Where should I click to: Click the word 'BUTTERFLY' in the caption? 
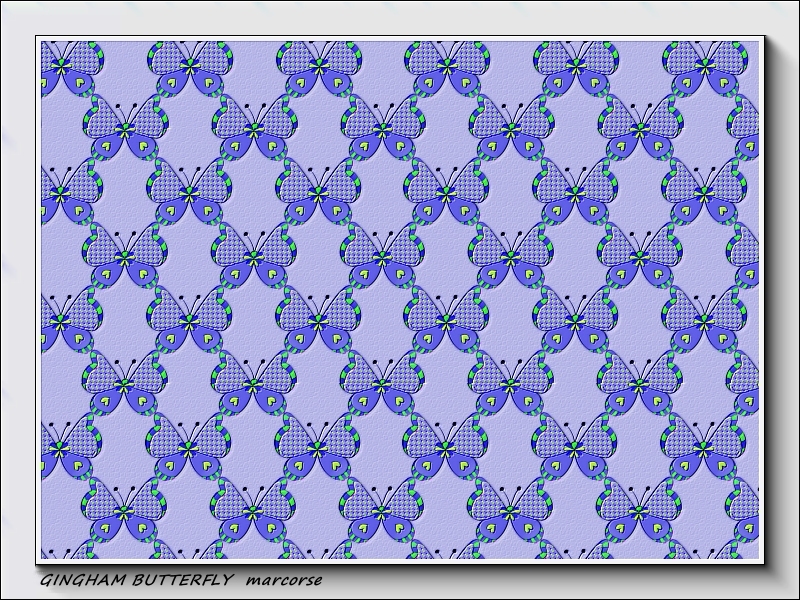(x=189, y=580)
